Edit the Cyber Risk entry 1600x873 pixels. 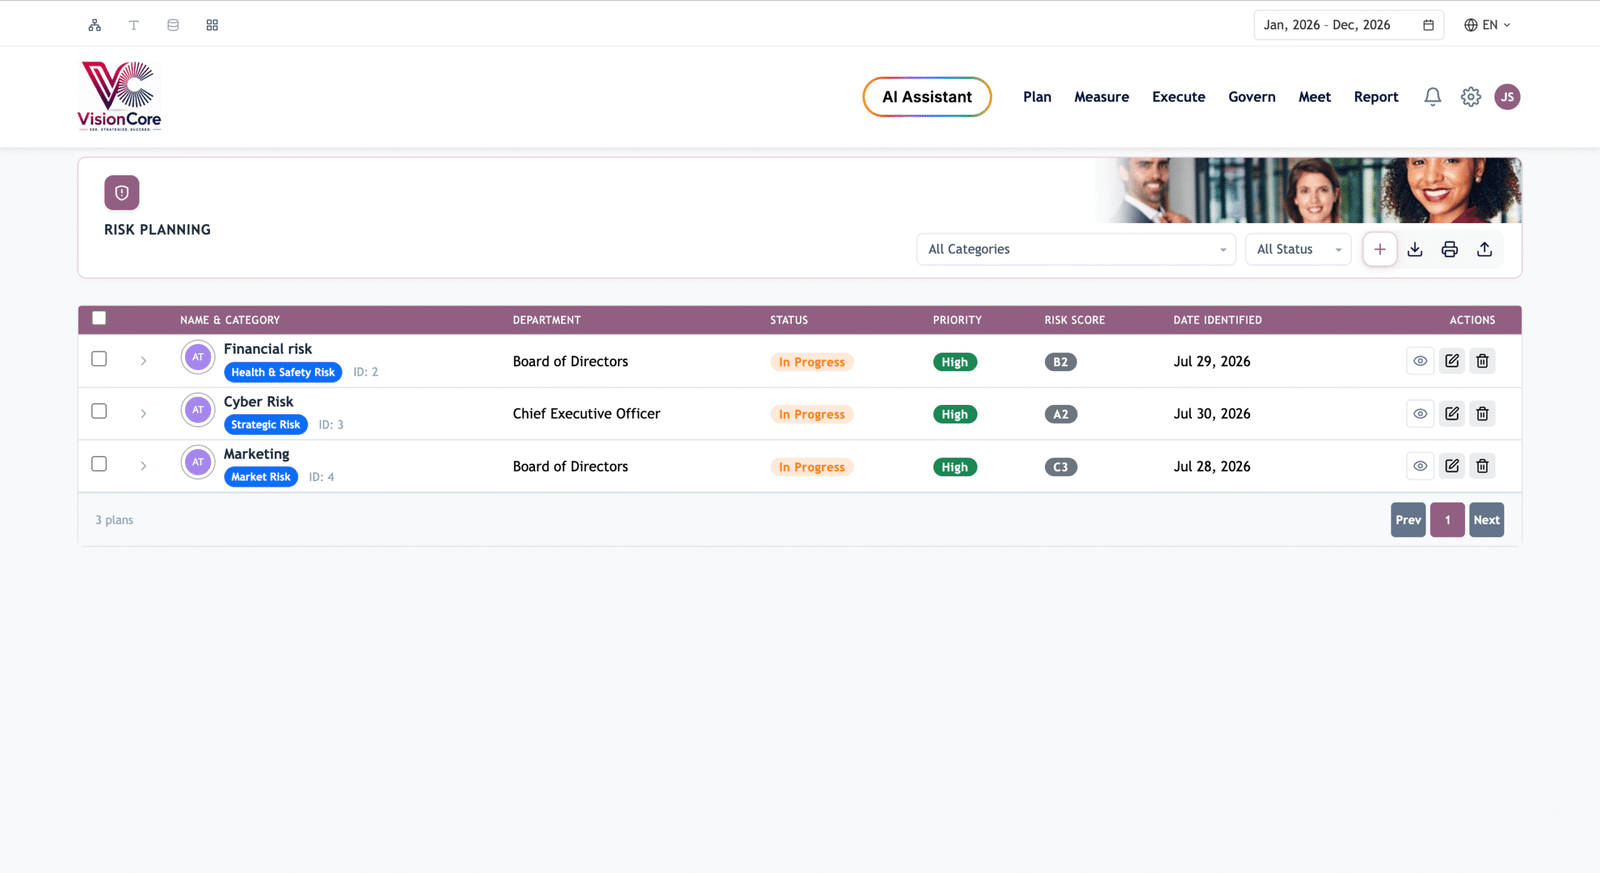click(1452, 414)
